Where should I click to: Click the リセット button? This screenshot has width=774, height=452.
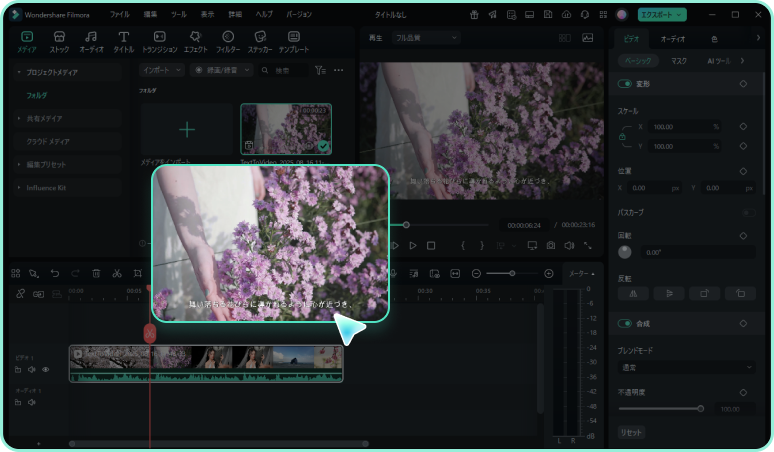pyautogui.click(x=631, y=432)
